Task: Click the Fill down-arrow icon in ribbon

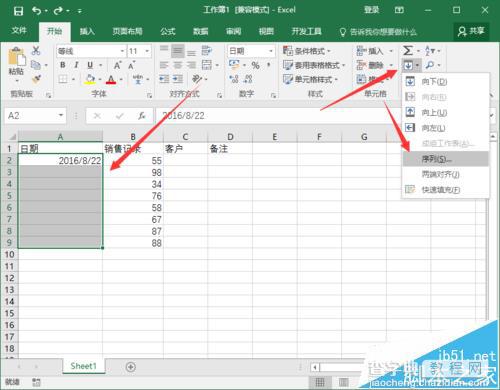Action: pos(408,65)
